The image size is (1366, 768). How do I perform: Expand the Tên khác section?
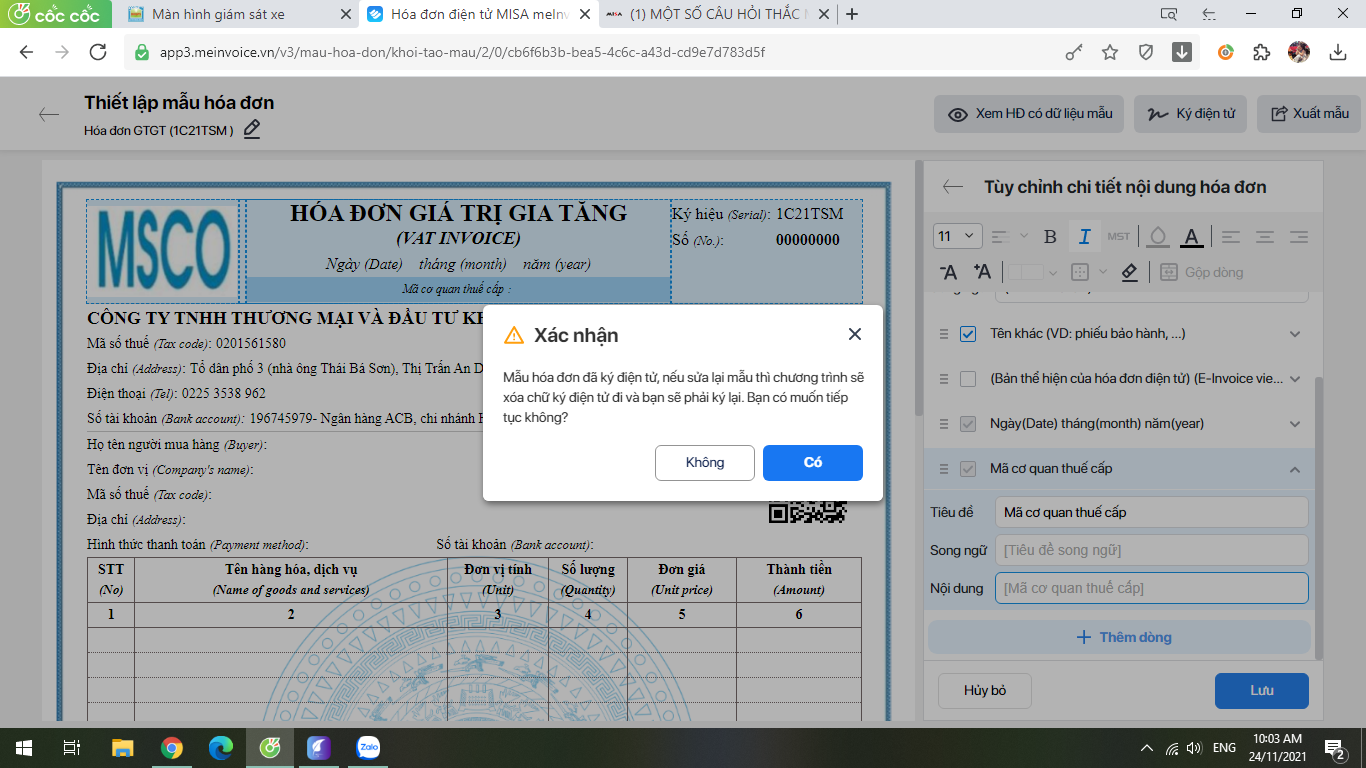pos(1295,334)
